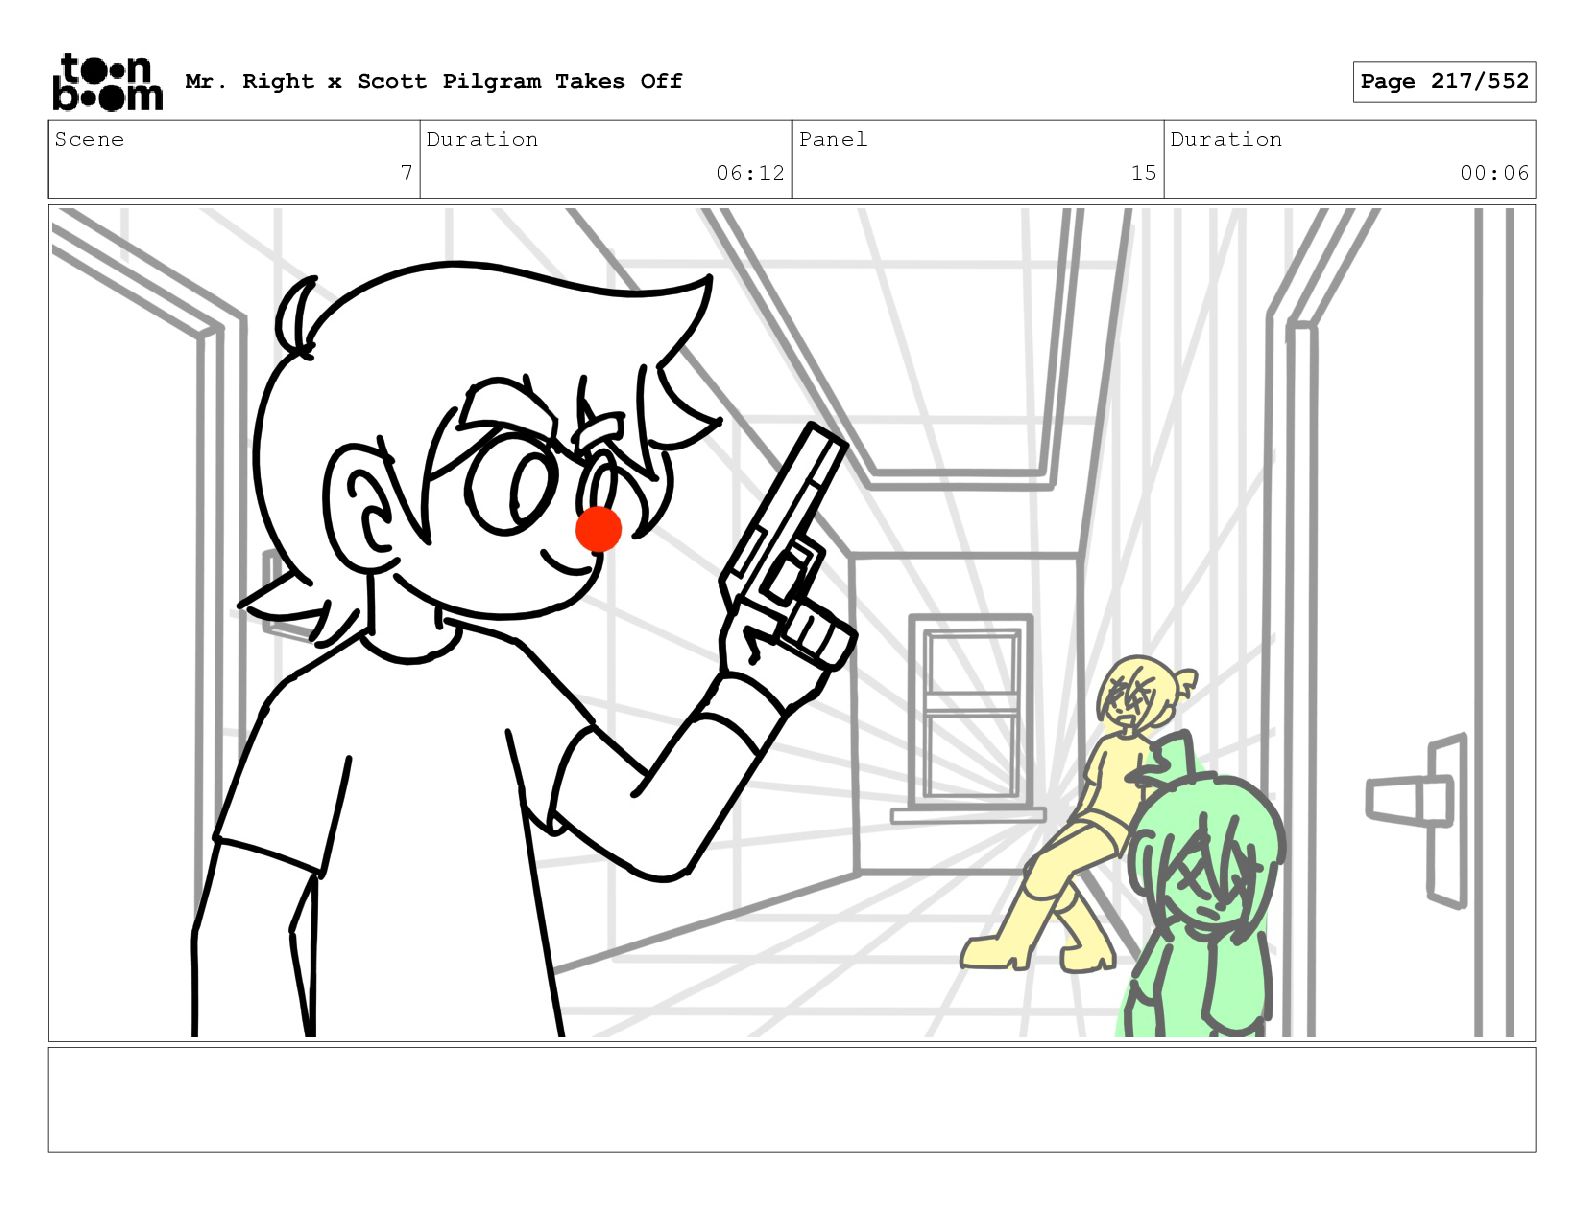Click the title 'Mr. Right x Scott Pilgram Takes Off'

pos(434,81)
